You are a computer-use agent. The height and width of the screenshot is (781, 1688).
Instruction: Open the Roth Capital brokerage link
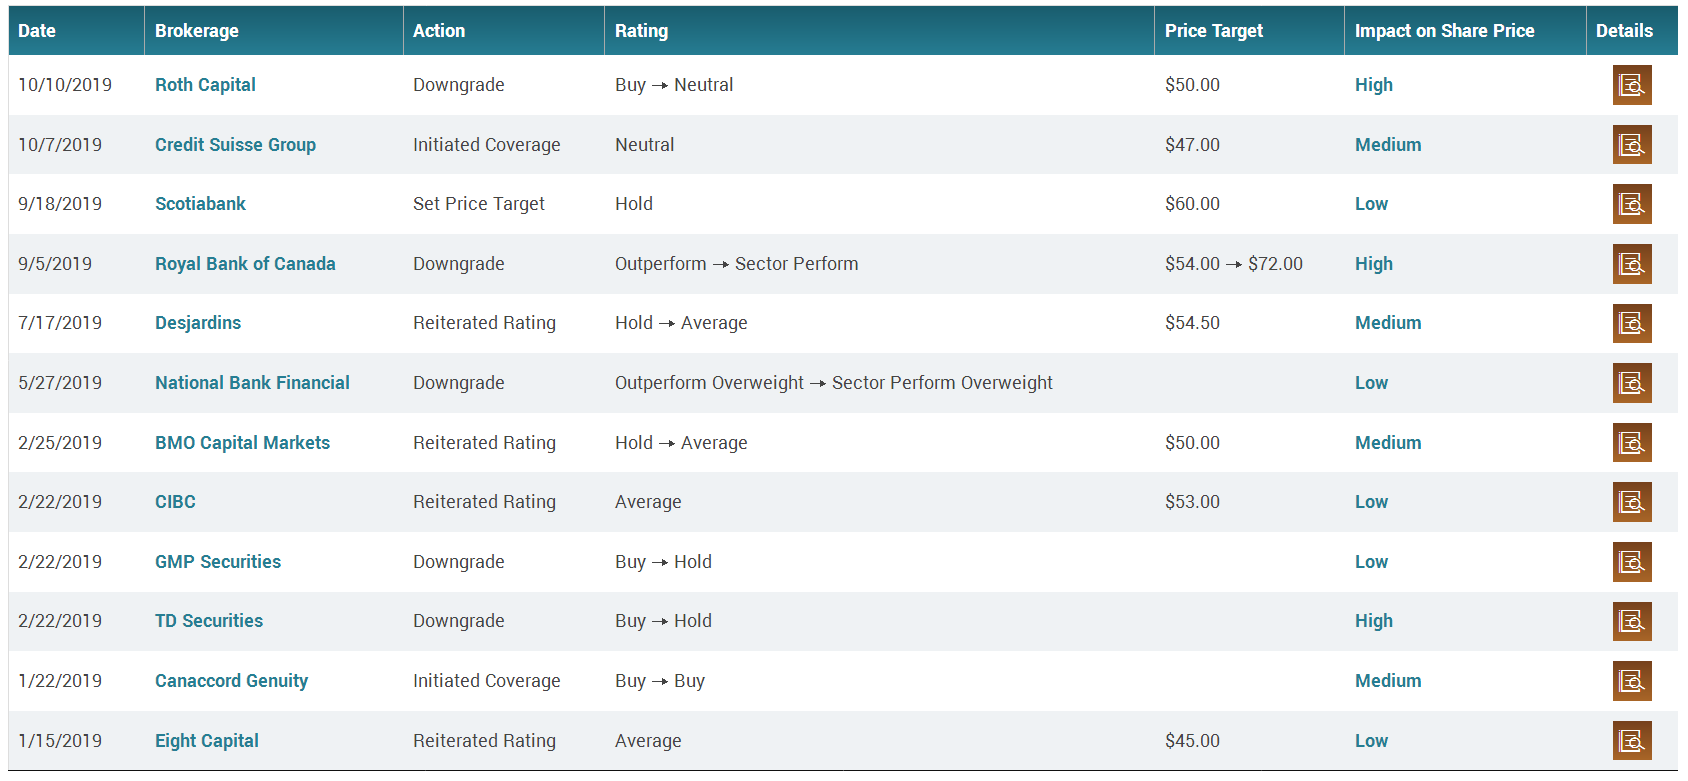pyautogui.click(x=205, y=85)
